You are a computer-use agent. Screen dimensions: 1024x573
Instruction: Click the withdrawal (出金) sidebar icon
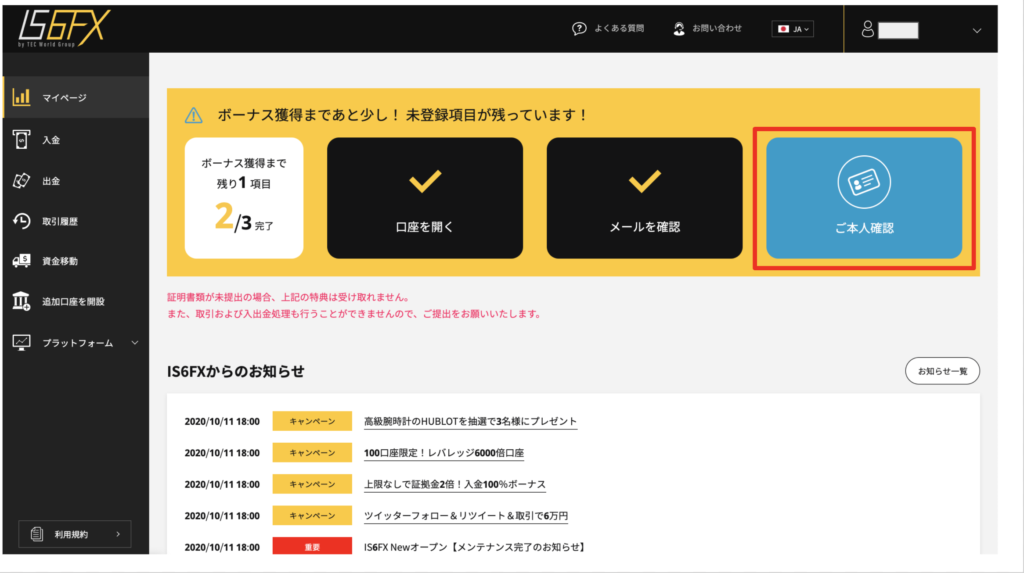22,181
